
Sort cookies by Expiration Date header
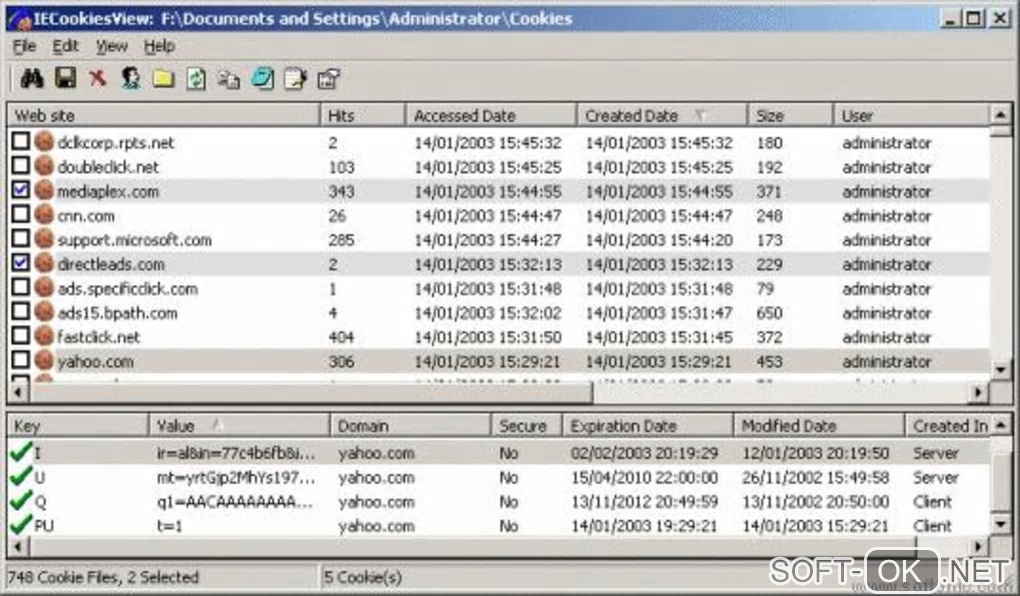tap(648, 426)
